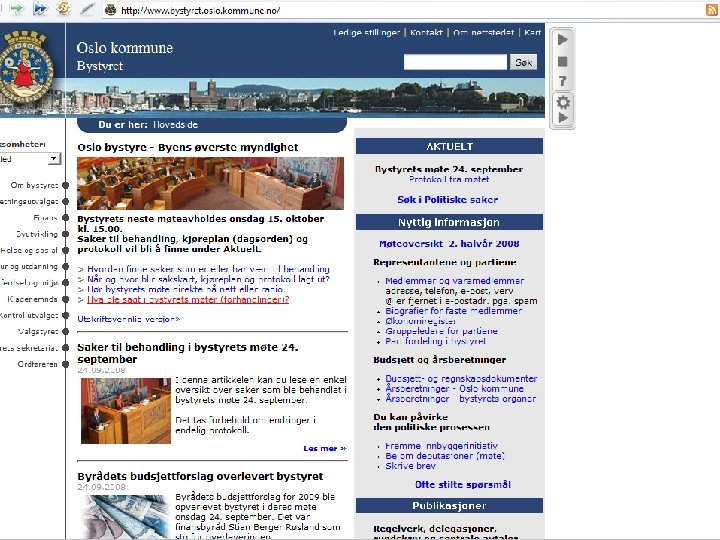This screenshot has height=540, width=720.
Task: Open the Skrive brev link
Action: coord(411,466)
